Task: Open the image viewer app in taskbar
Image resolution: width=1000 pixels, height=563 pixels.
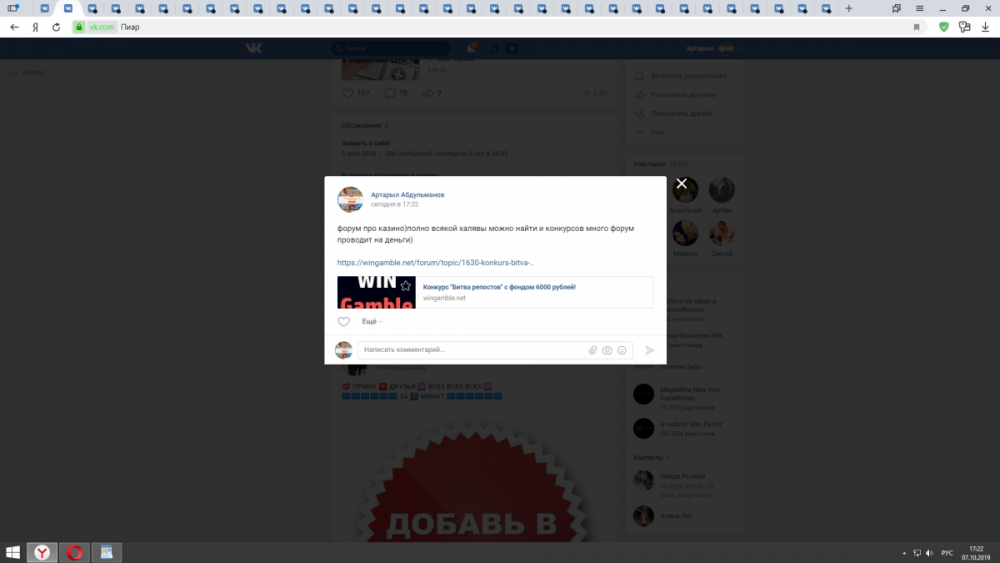Action: click(x=107, y=552)
